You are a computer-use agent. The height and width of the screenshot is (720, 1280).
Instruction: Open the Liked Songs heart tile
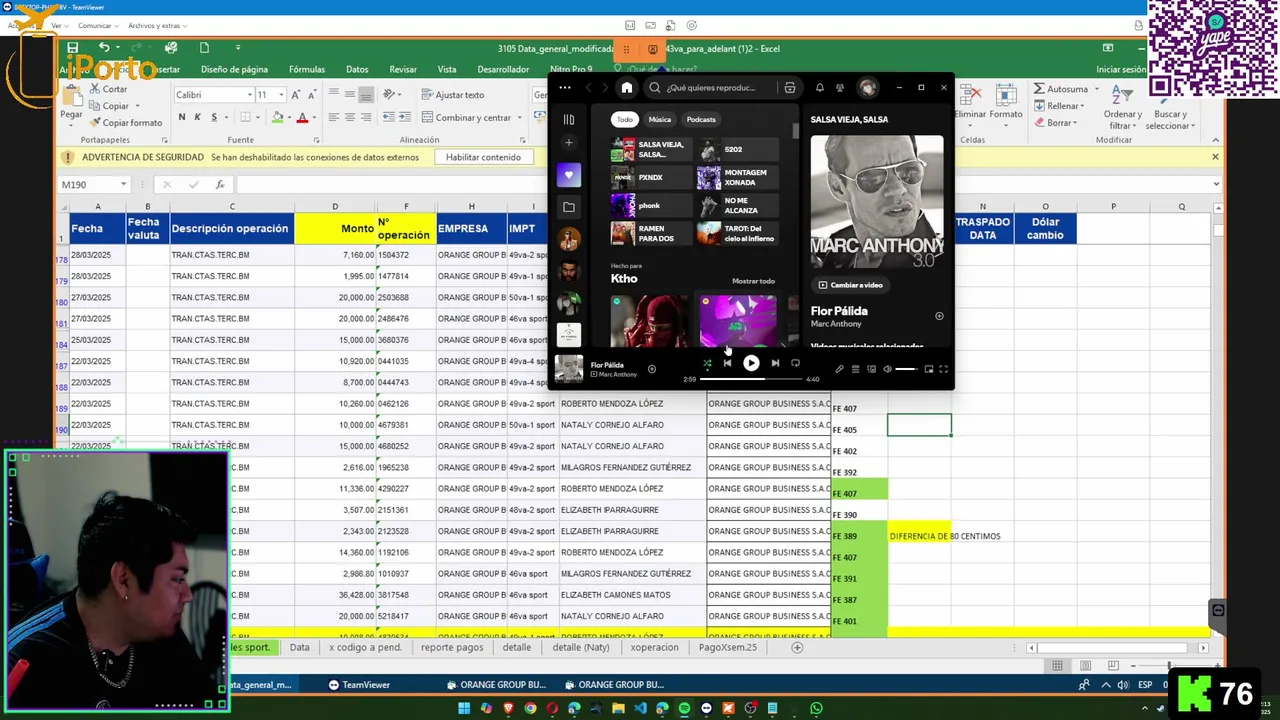click(x=569, y=175)
